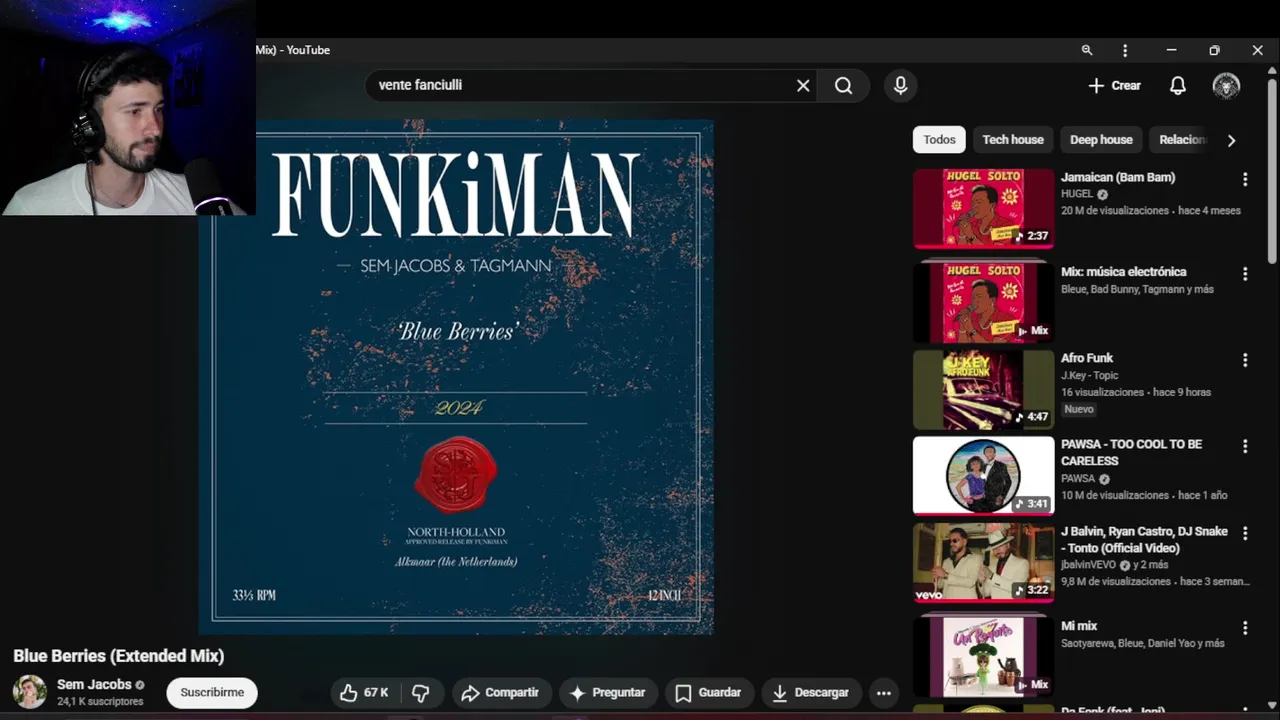Viewport: 1280px width, 720px height.
Task: Open the Sem Jacobs channel avatar
Action: (29, 692)
